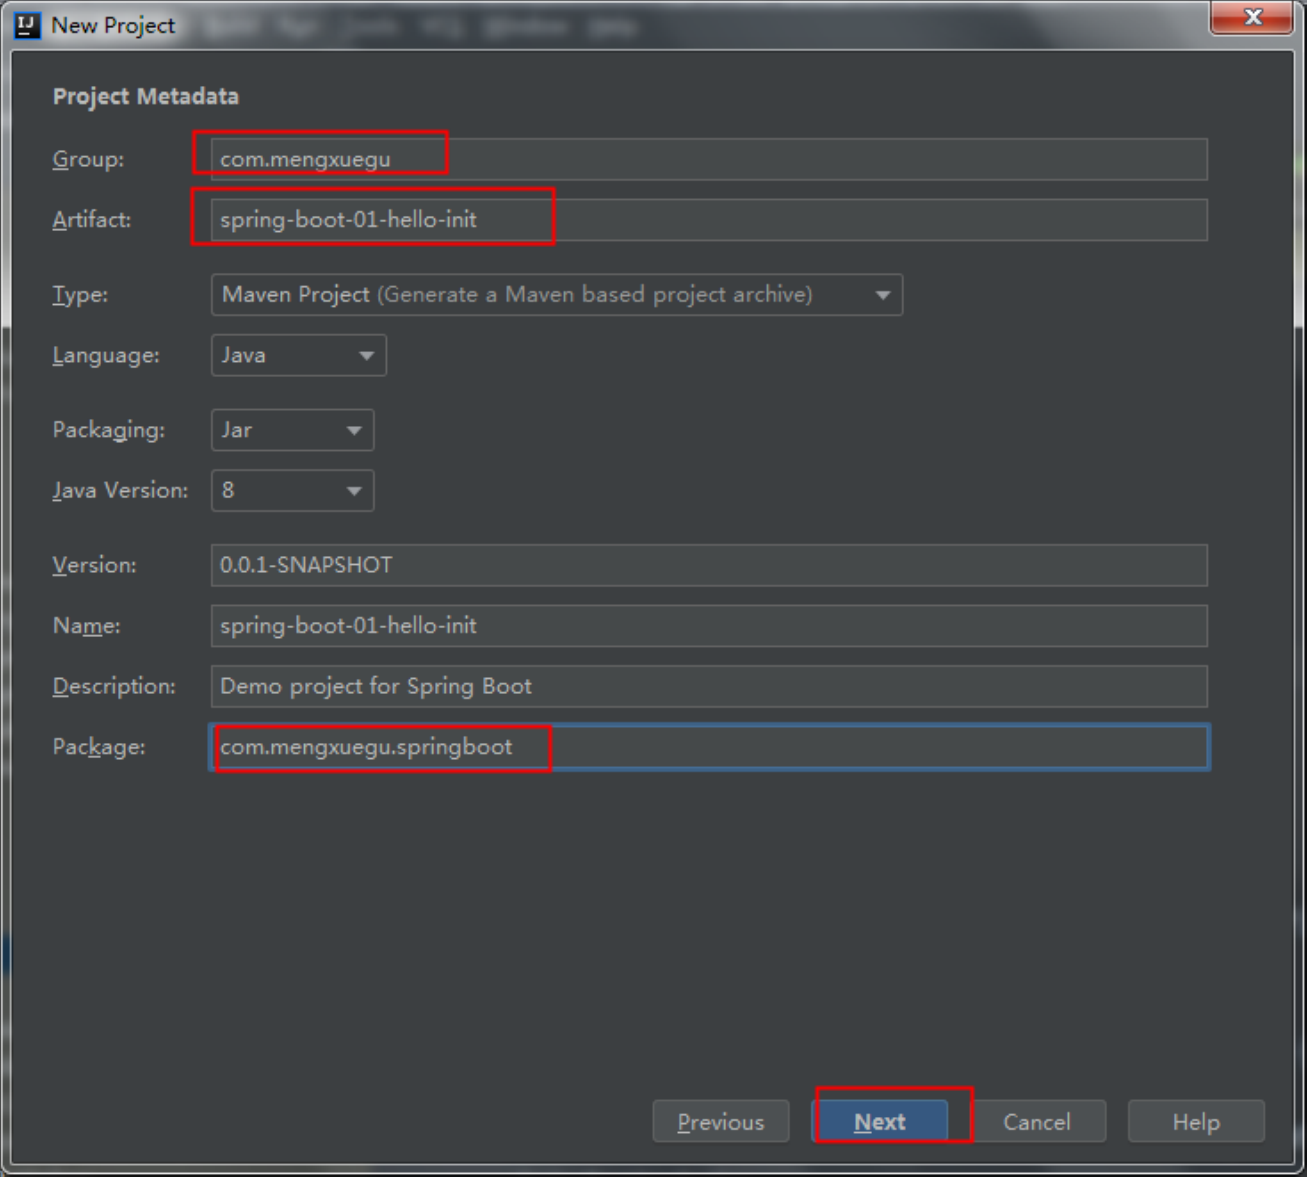Screen dimensions: 1307x1177
Task: Click the Language label
Action: tap(106, 355)
